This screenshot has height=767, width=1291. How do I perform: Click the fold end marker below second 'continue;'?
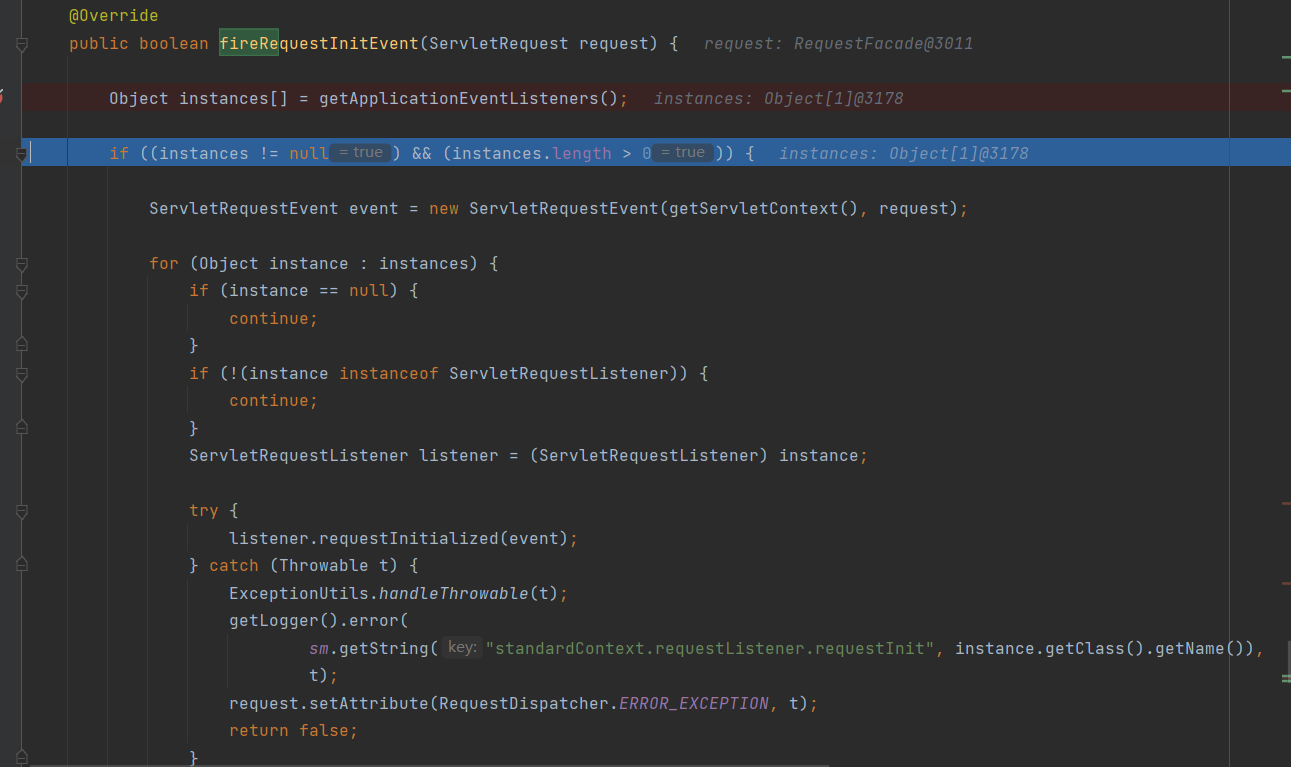22,428
